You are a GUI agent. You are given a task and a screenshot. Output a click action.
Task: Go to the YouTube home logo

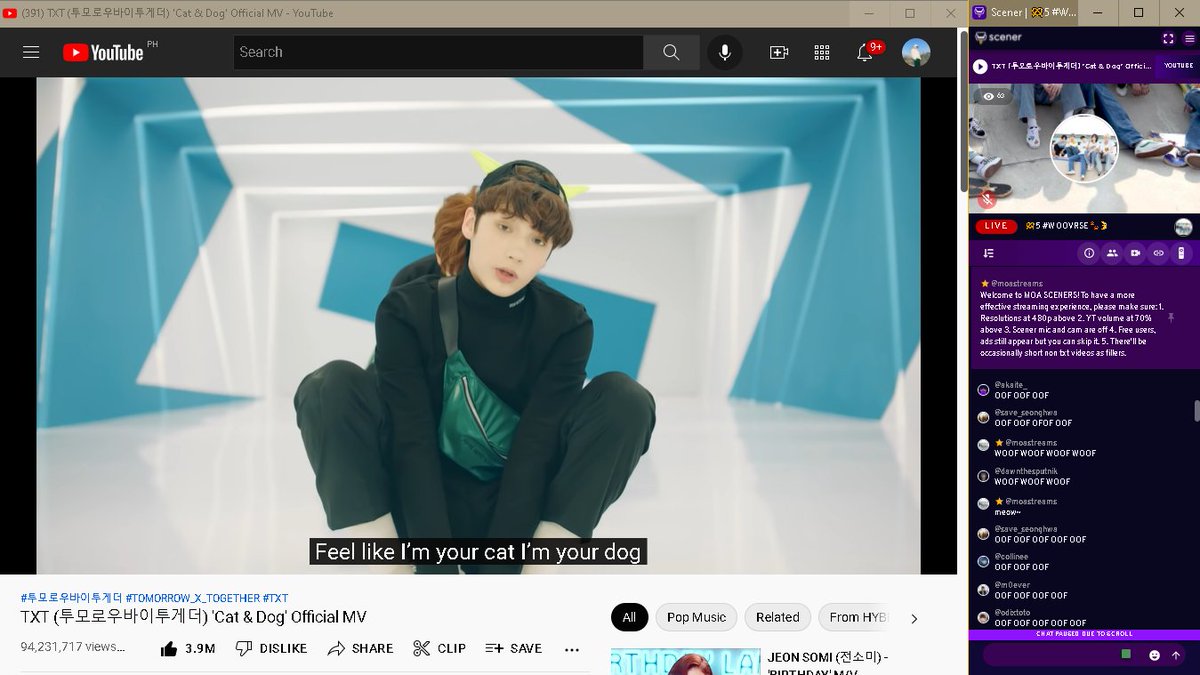[x=104, y=52]
